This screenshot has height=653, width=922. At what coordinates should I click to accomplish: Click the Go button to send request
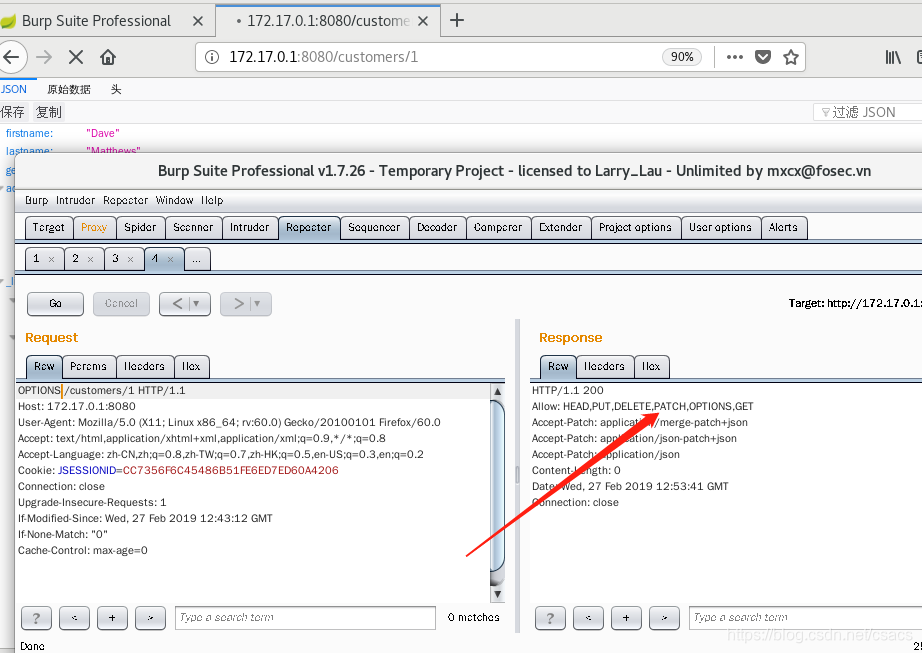coord(55,304)
